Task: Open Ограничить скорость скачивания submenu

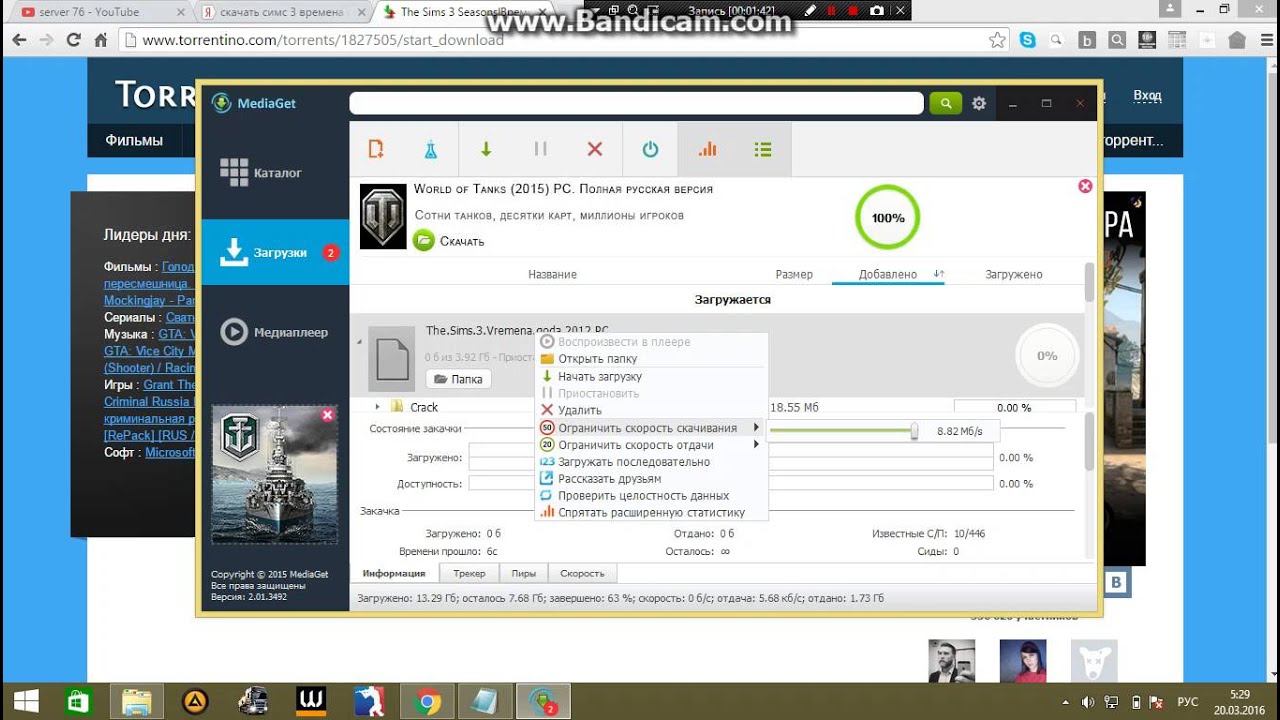Action: pos(650,428)
